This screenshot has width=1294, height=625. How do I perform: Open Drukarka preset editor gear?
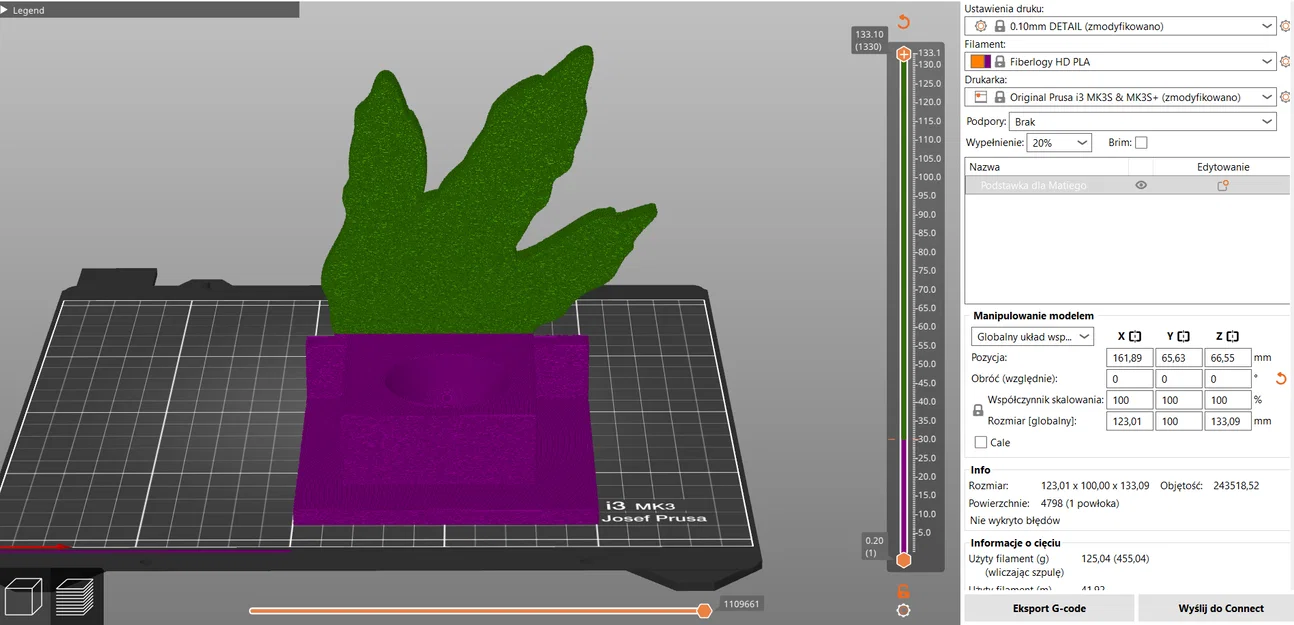(1285, 97)
